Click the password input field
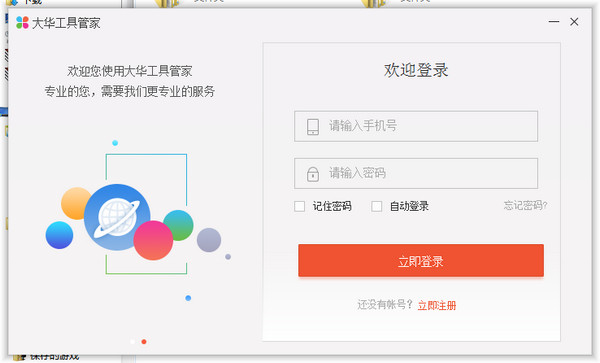The image size is (600, 363). pos(416,174)
